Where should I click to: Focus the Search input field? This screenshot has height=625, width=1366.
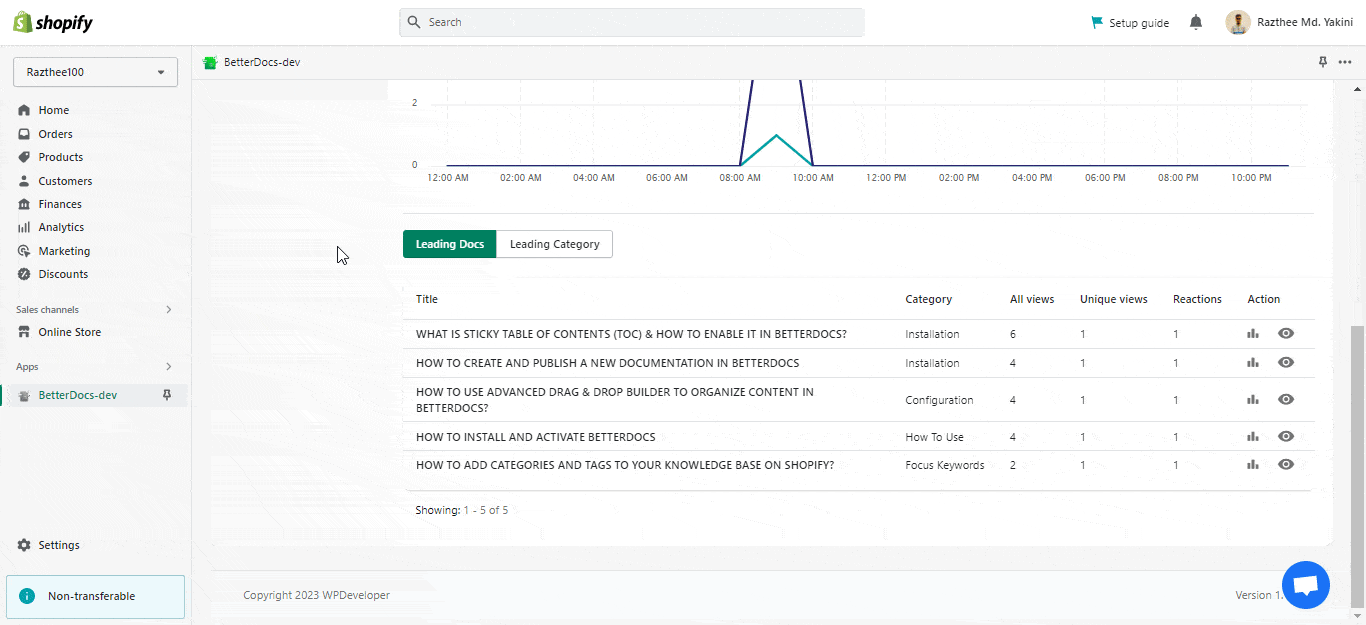(632, 22)
